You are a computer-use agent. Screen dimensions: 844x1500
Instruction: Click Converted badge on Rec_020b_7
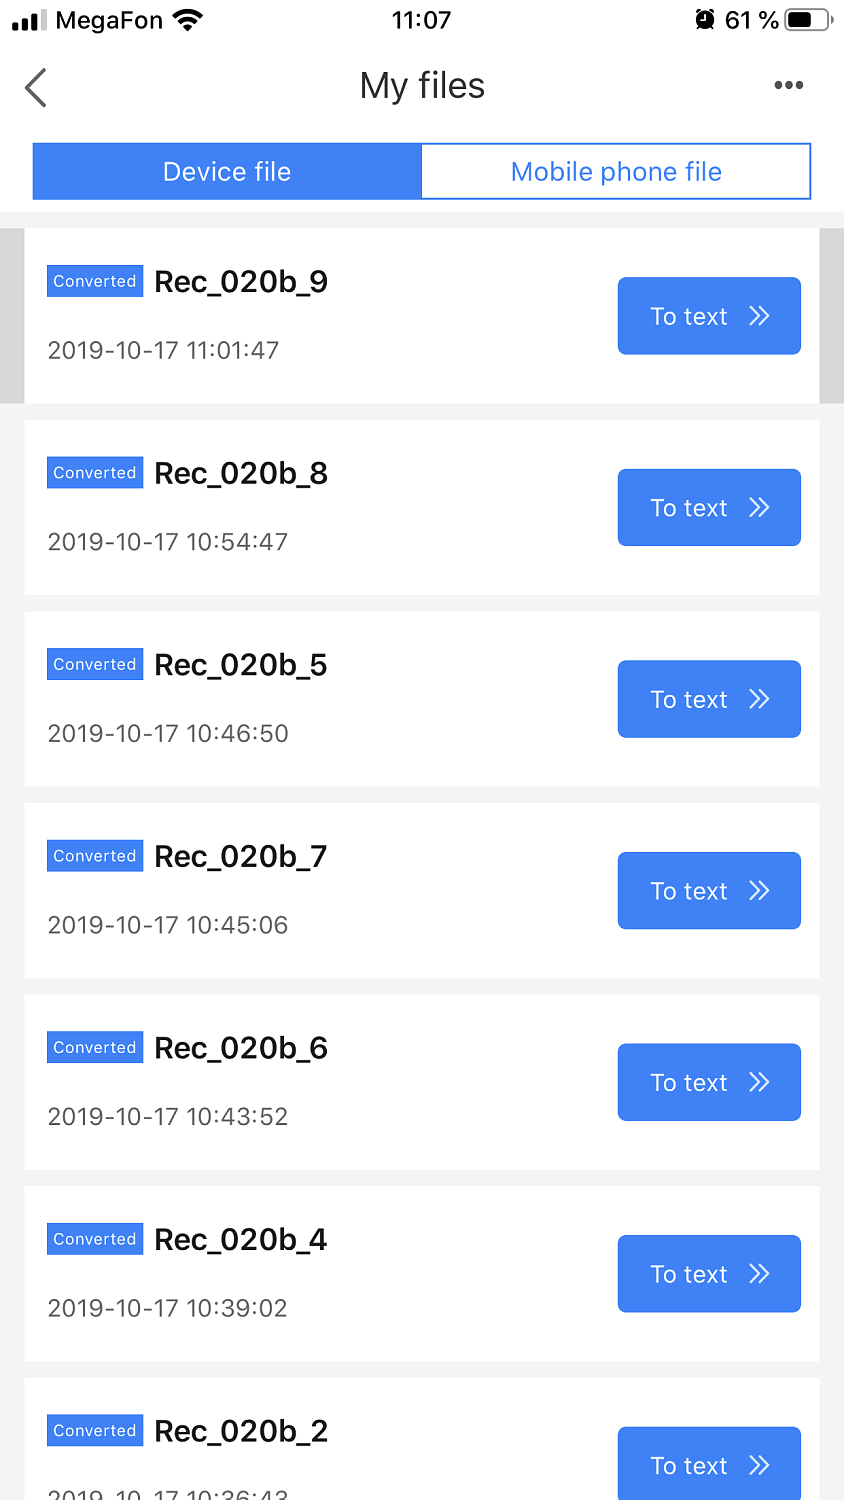(x=95, y=856)
